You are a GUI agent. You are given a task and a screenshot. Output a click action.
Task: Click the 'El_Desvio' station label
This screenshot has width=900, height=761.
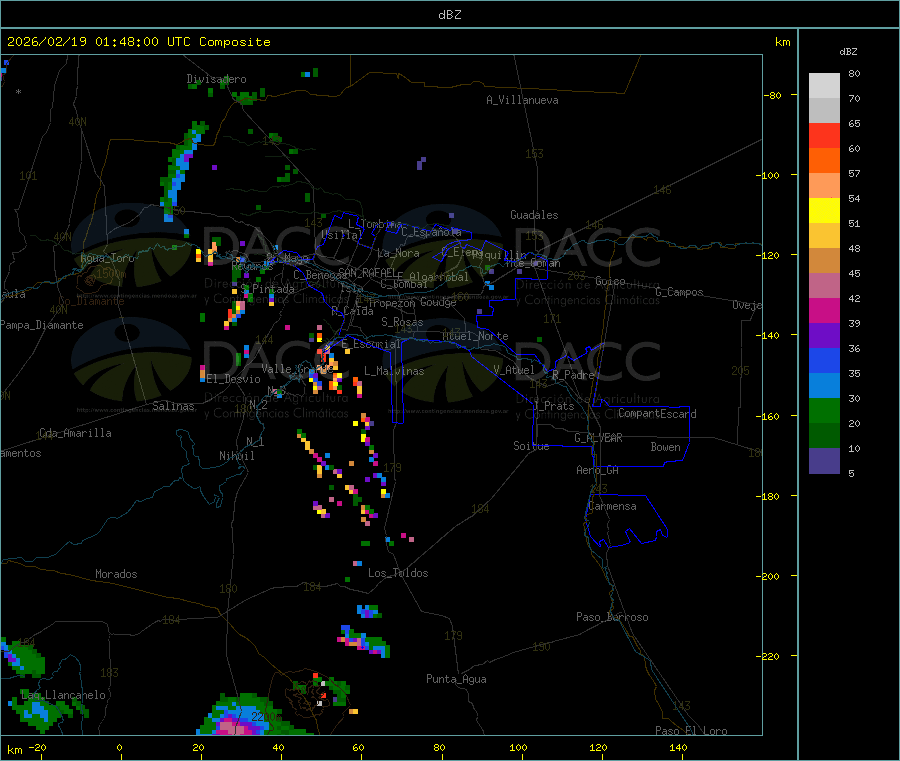pos(233,379)
